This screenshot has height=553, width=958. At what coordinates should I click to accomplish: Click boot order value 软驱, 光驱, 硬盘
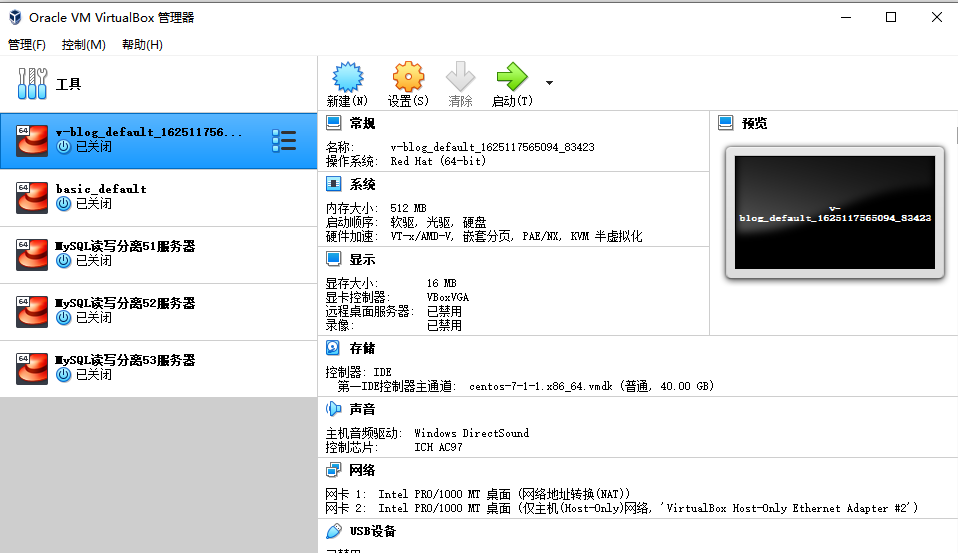coord(438,222)
